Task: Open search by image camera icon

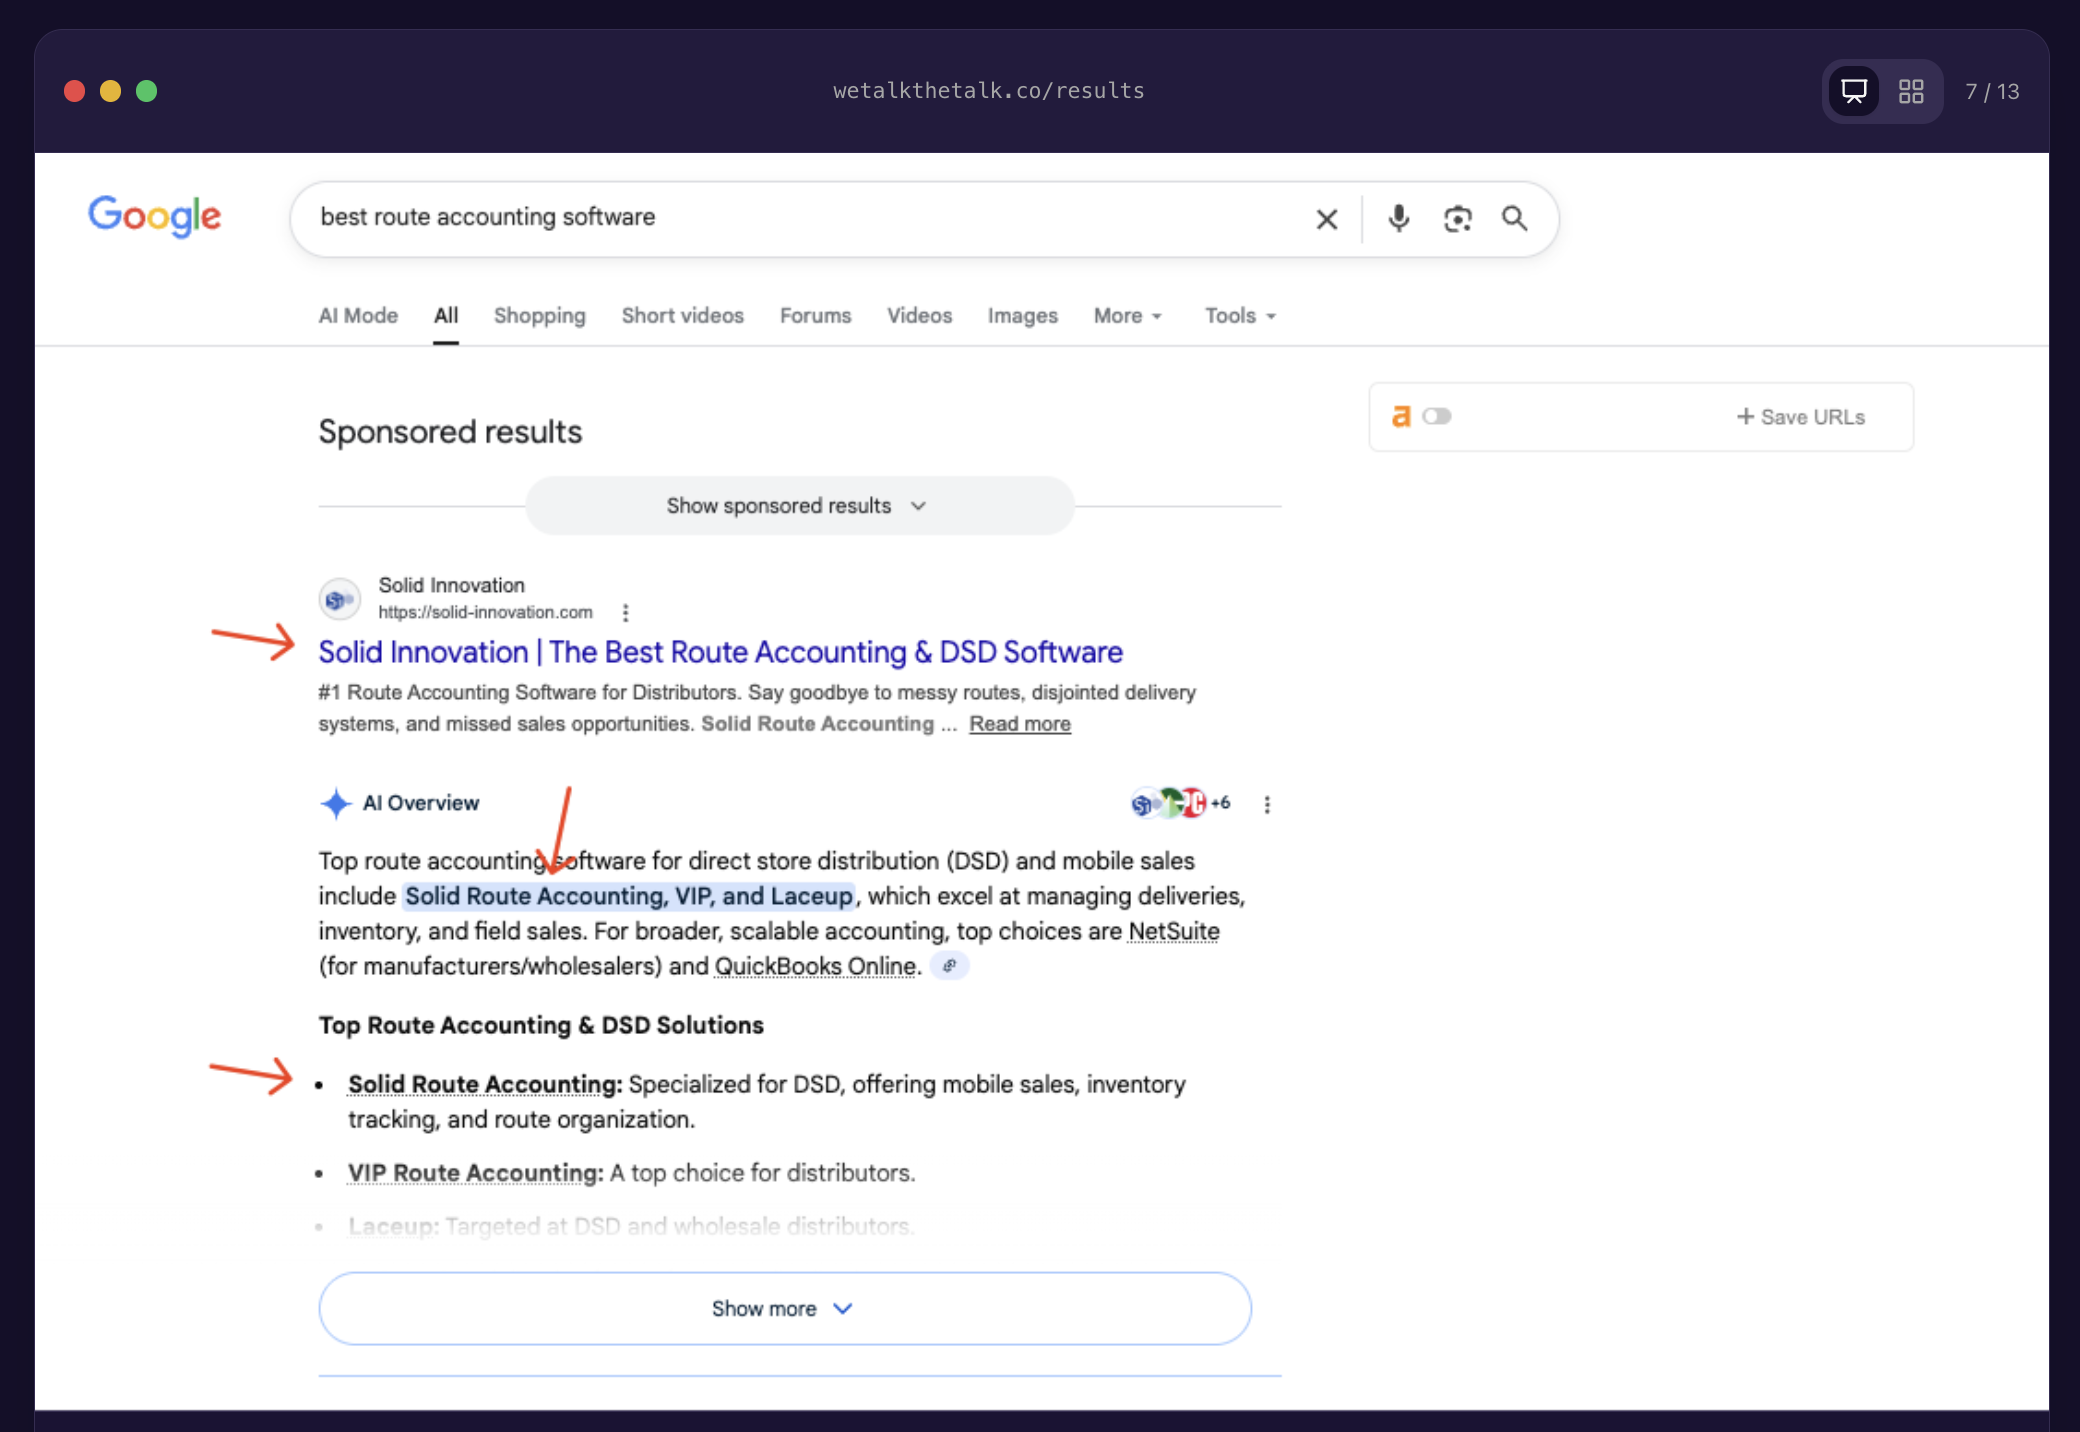Action: 1457,218
